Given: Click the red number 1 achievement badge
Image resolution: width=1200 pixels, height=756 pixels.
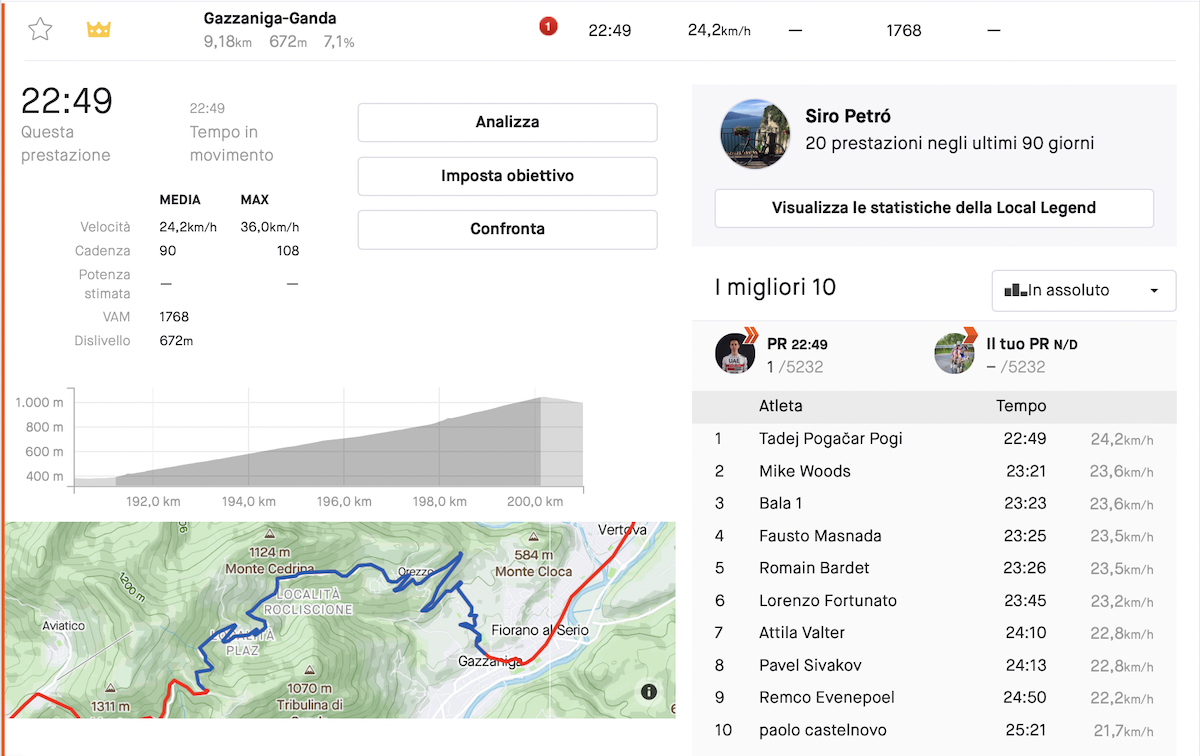Looking at the screenshot, I should tap(548, 27).
